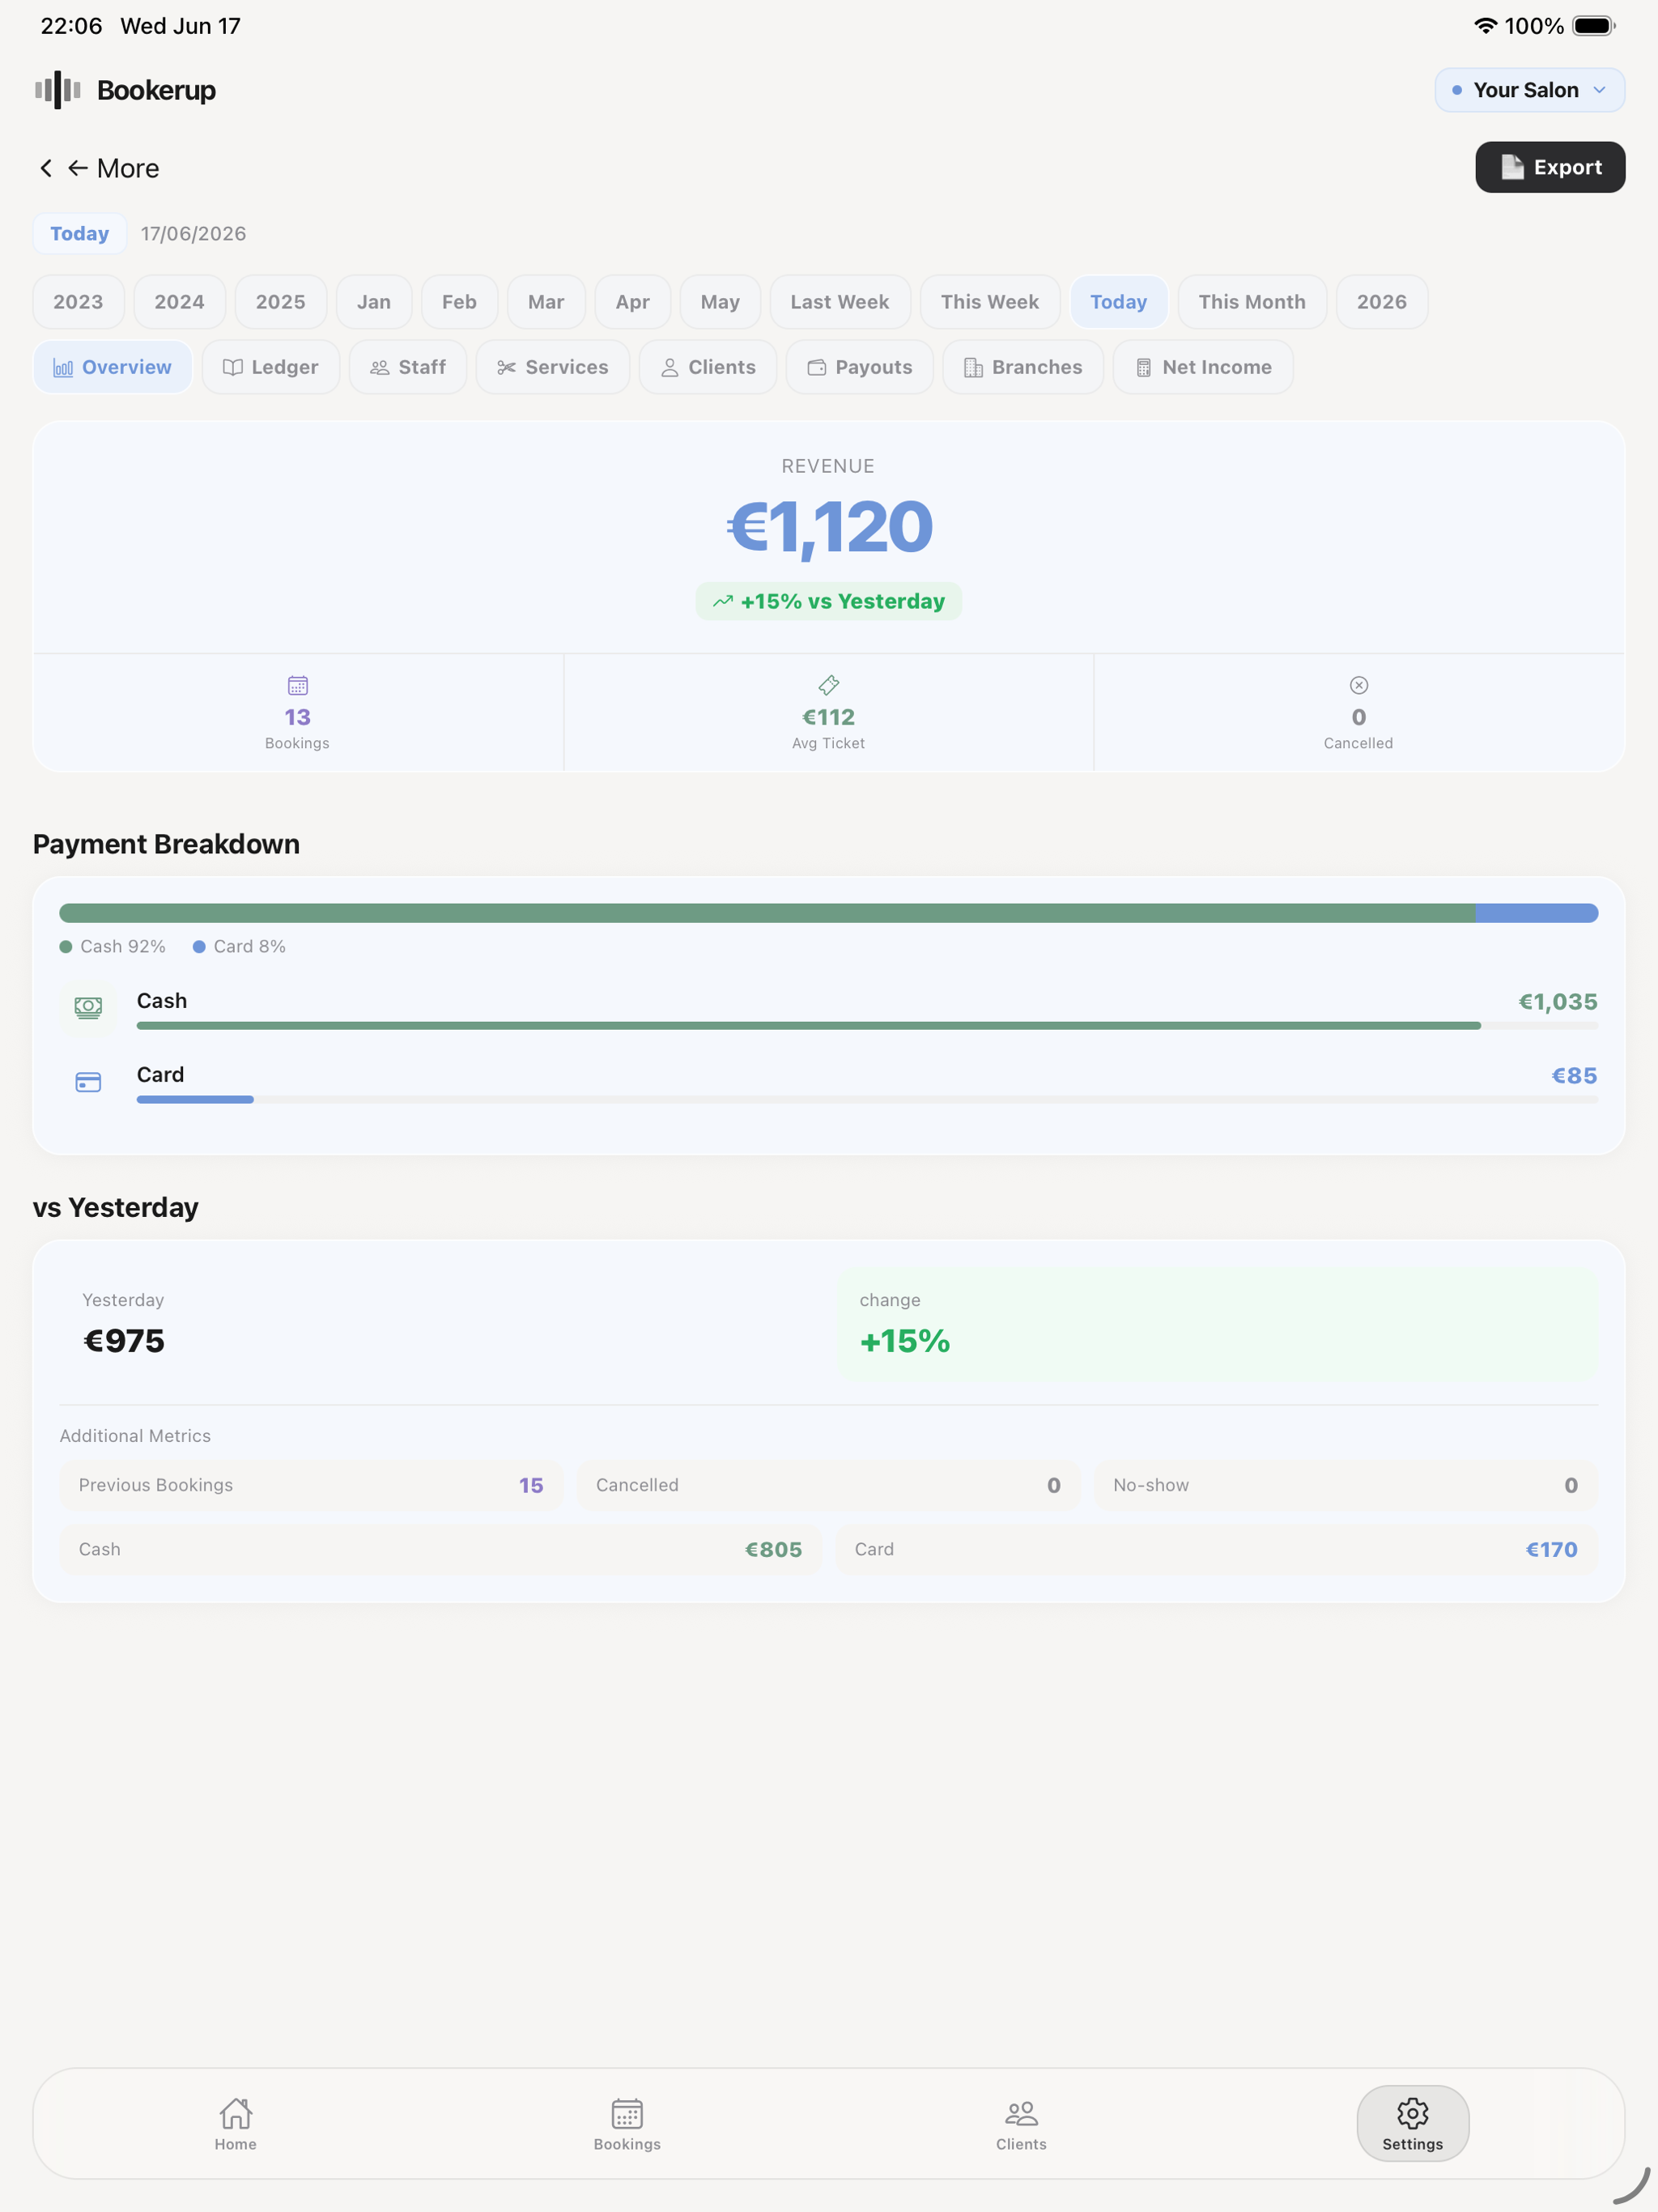Tap the Card €85 progress bar
The height and width of the screenshot is (2212, 1658).
point(867,1100)
